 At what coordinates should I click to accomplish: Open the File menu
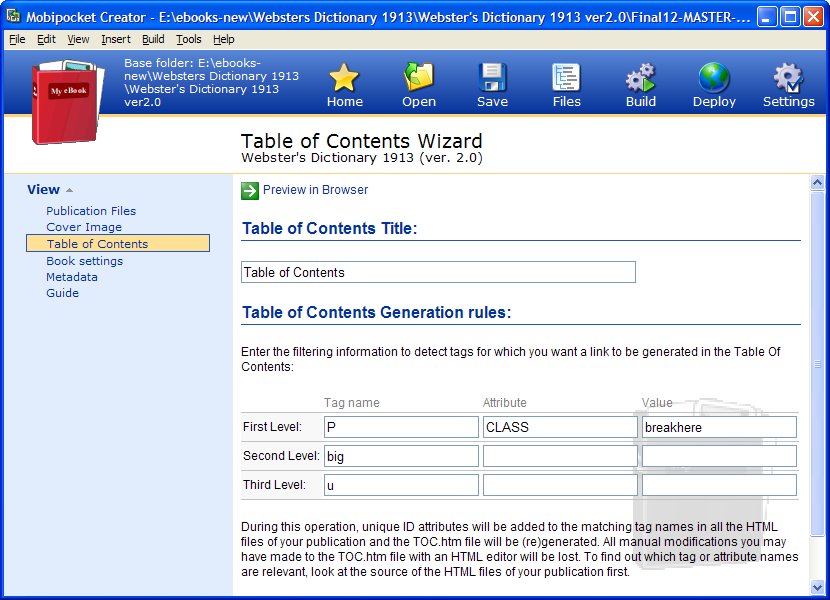17,39
